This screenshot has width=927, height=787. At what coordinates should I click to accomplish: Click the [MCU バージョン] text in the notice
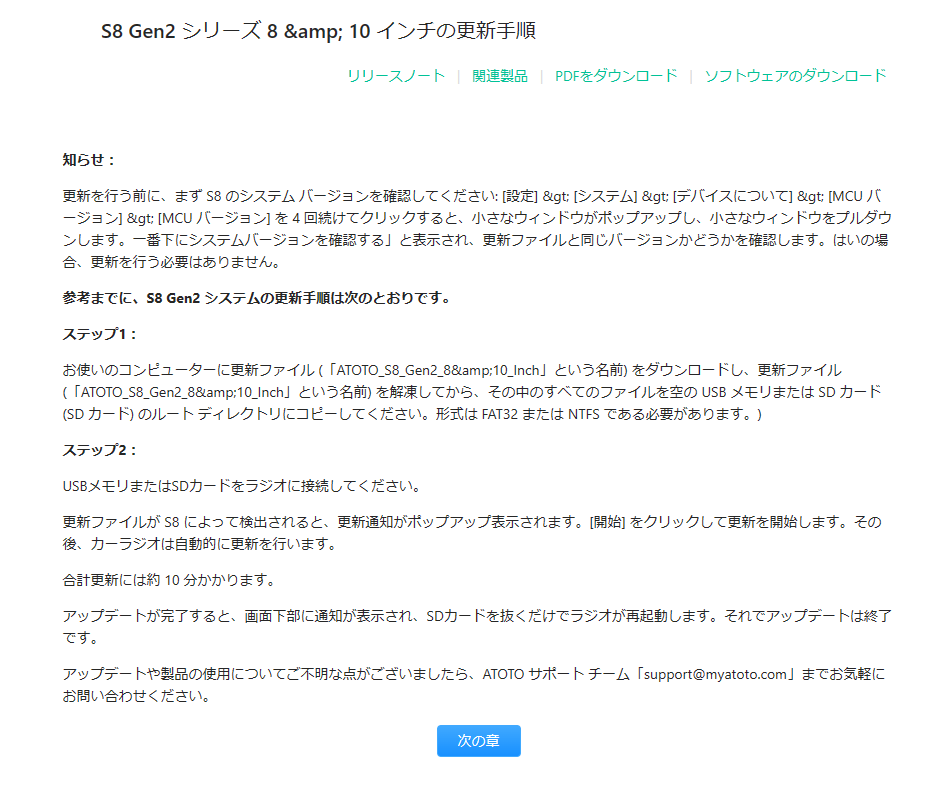click(213, 218)
